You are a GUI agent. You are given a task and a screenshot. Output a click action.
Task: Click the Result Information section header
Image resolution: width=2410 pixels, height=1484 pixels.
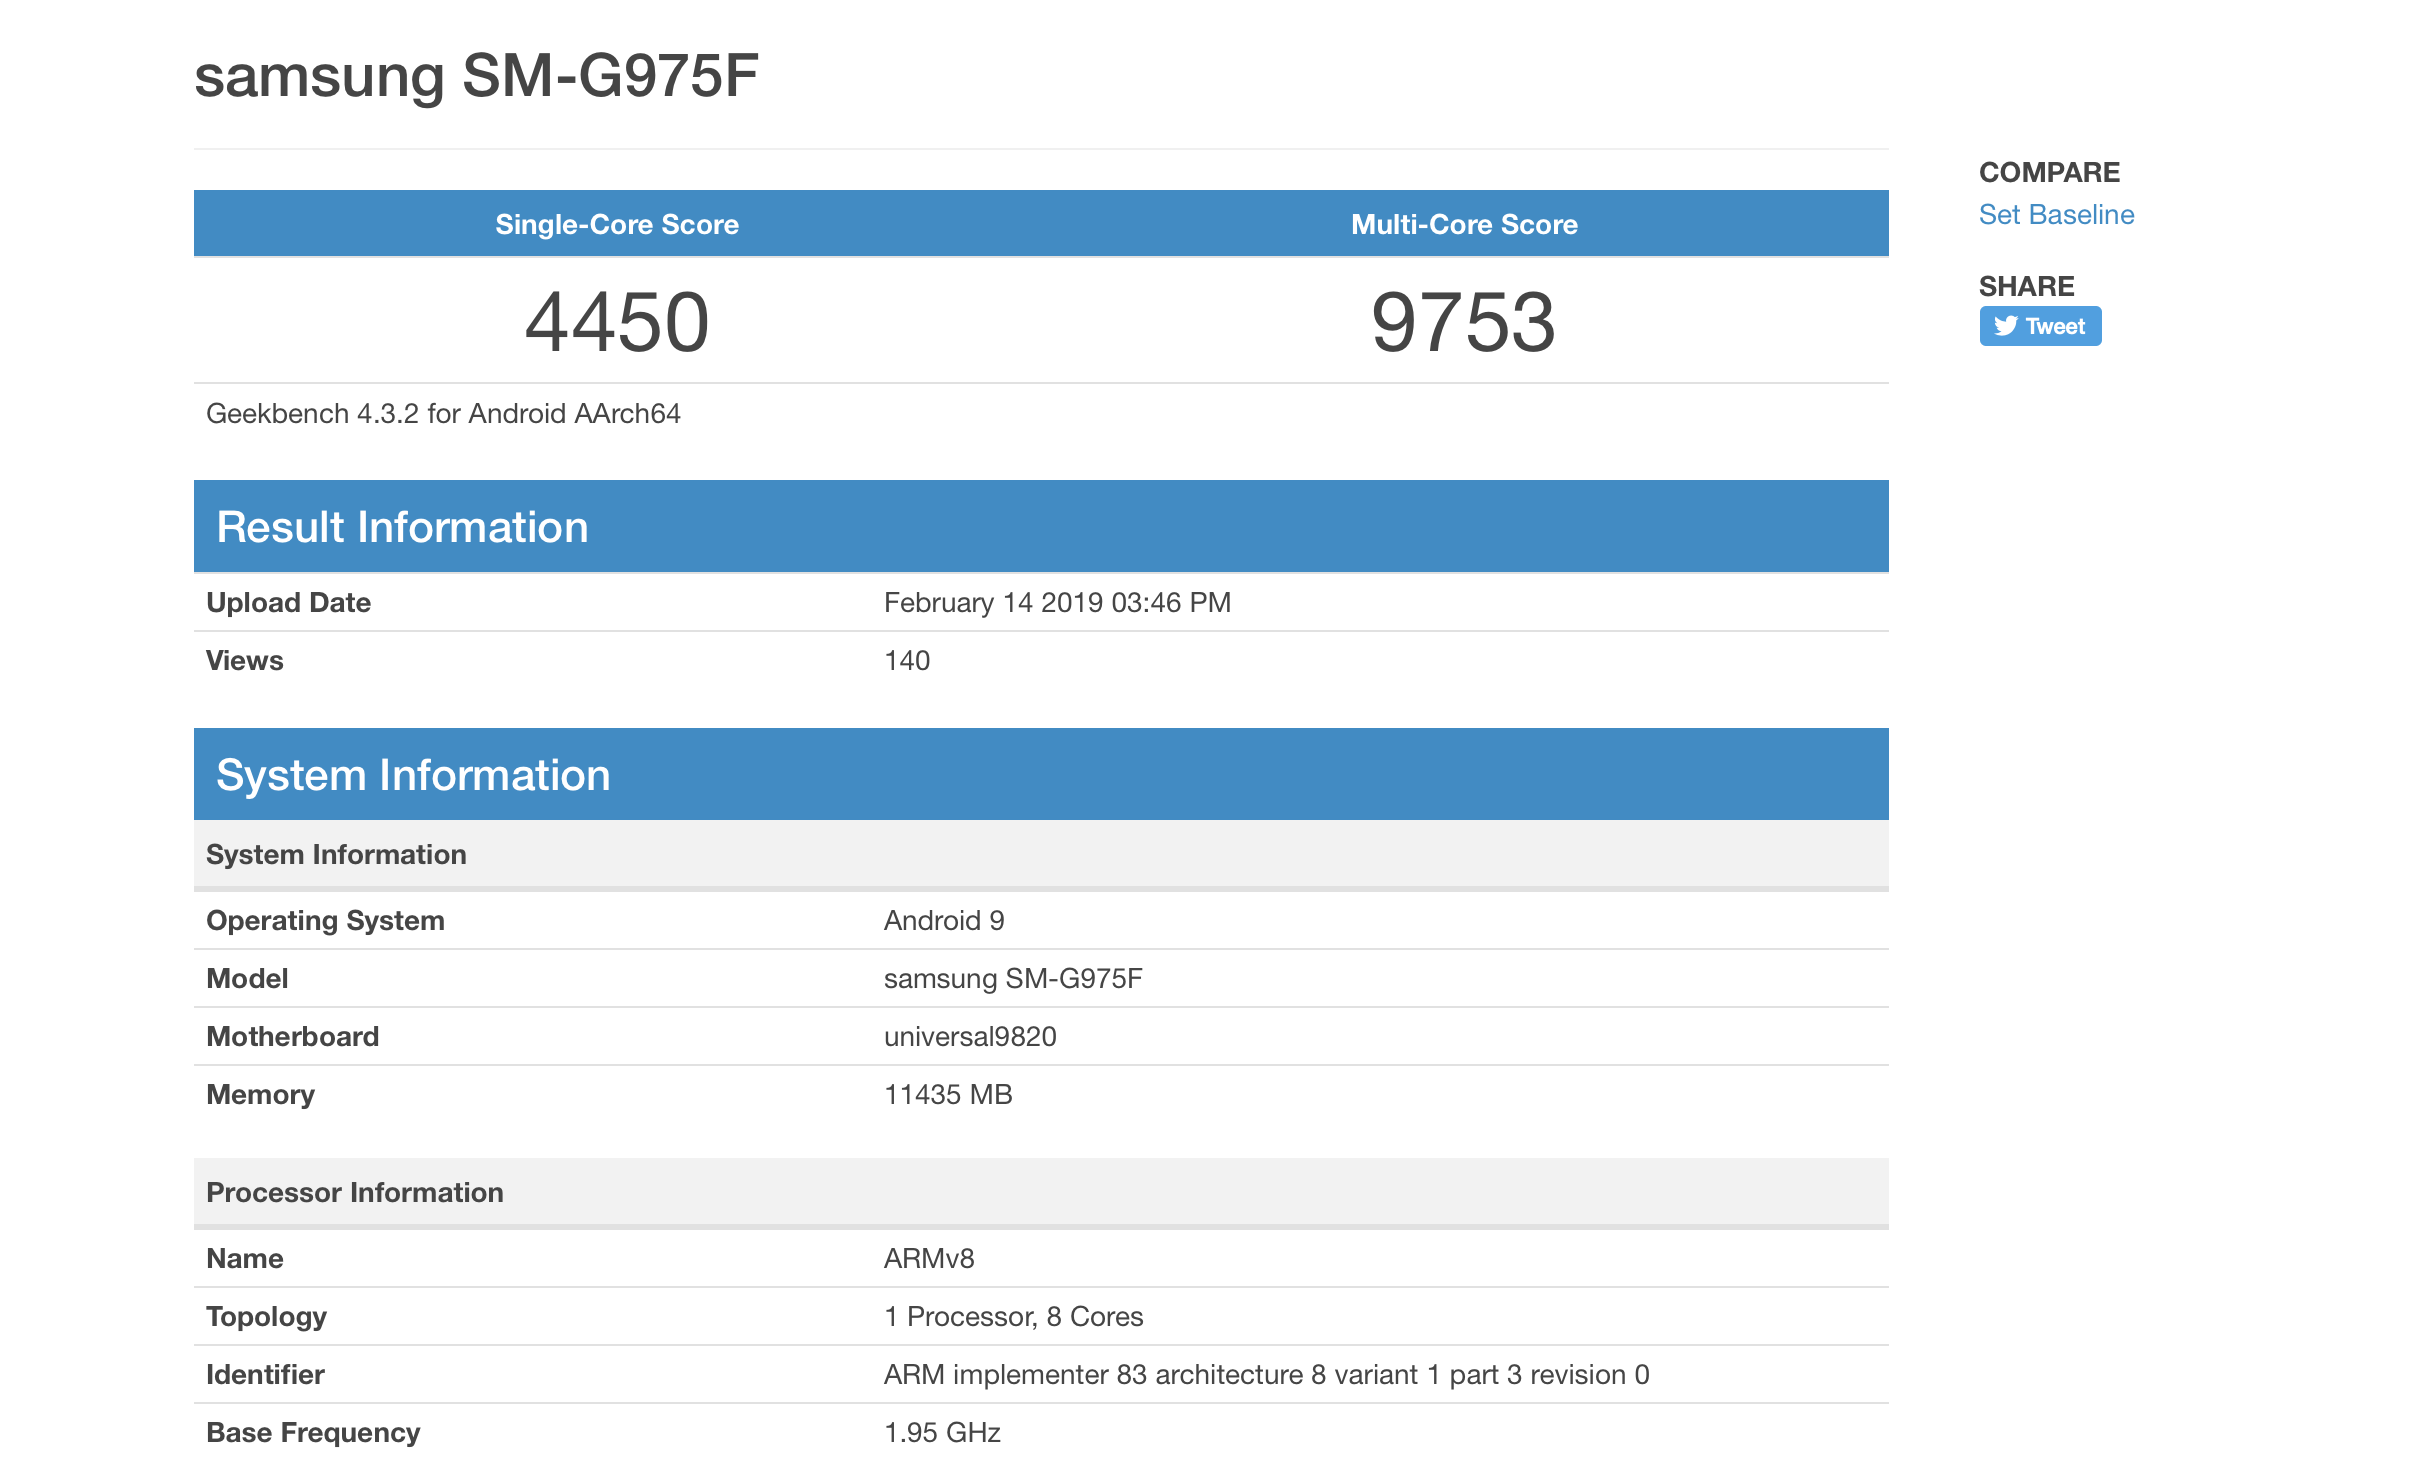[x=402, y=527]
